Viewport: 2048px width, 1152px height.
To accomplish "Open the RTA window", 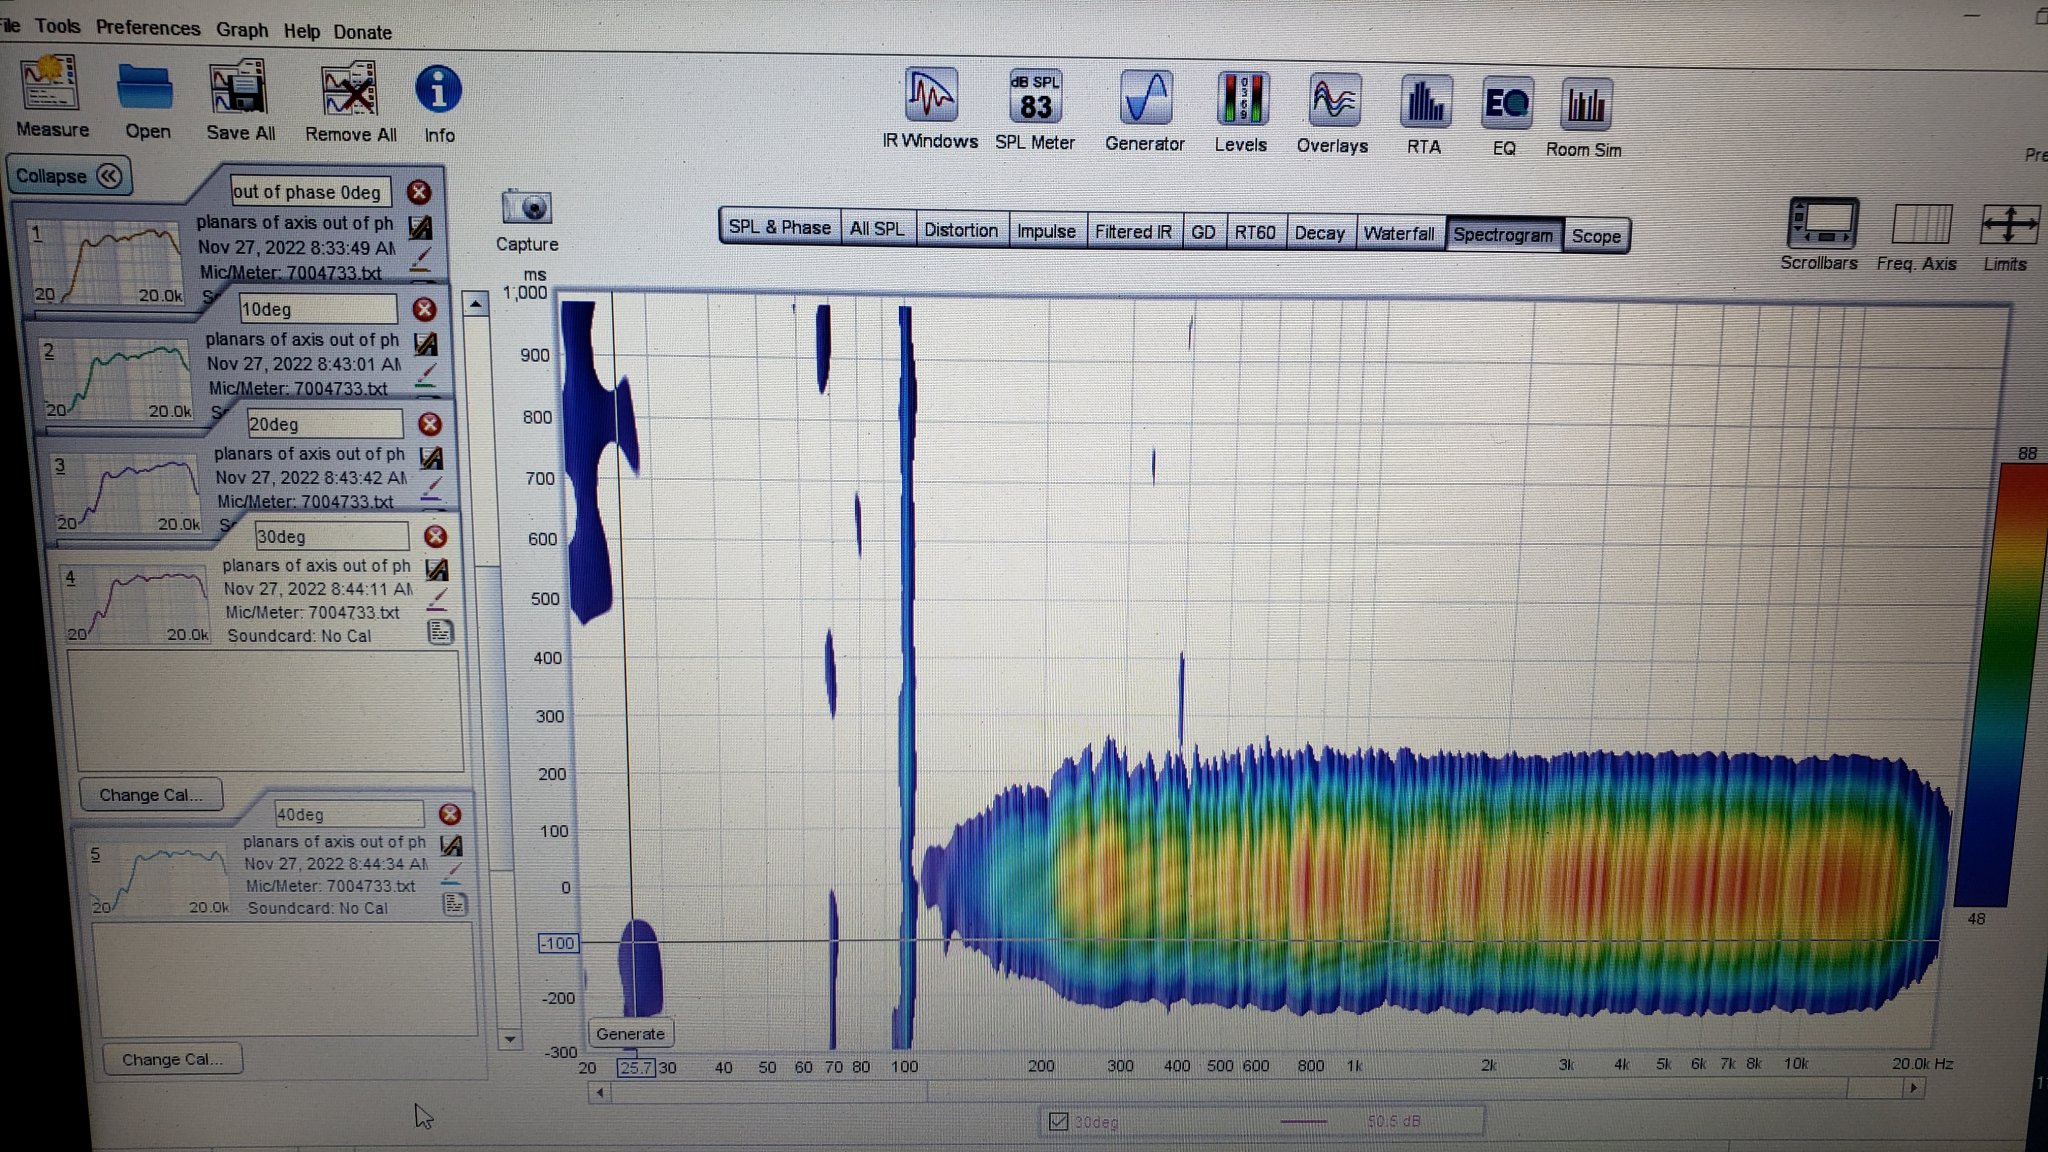I will click(1425, 103).
